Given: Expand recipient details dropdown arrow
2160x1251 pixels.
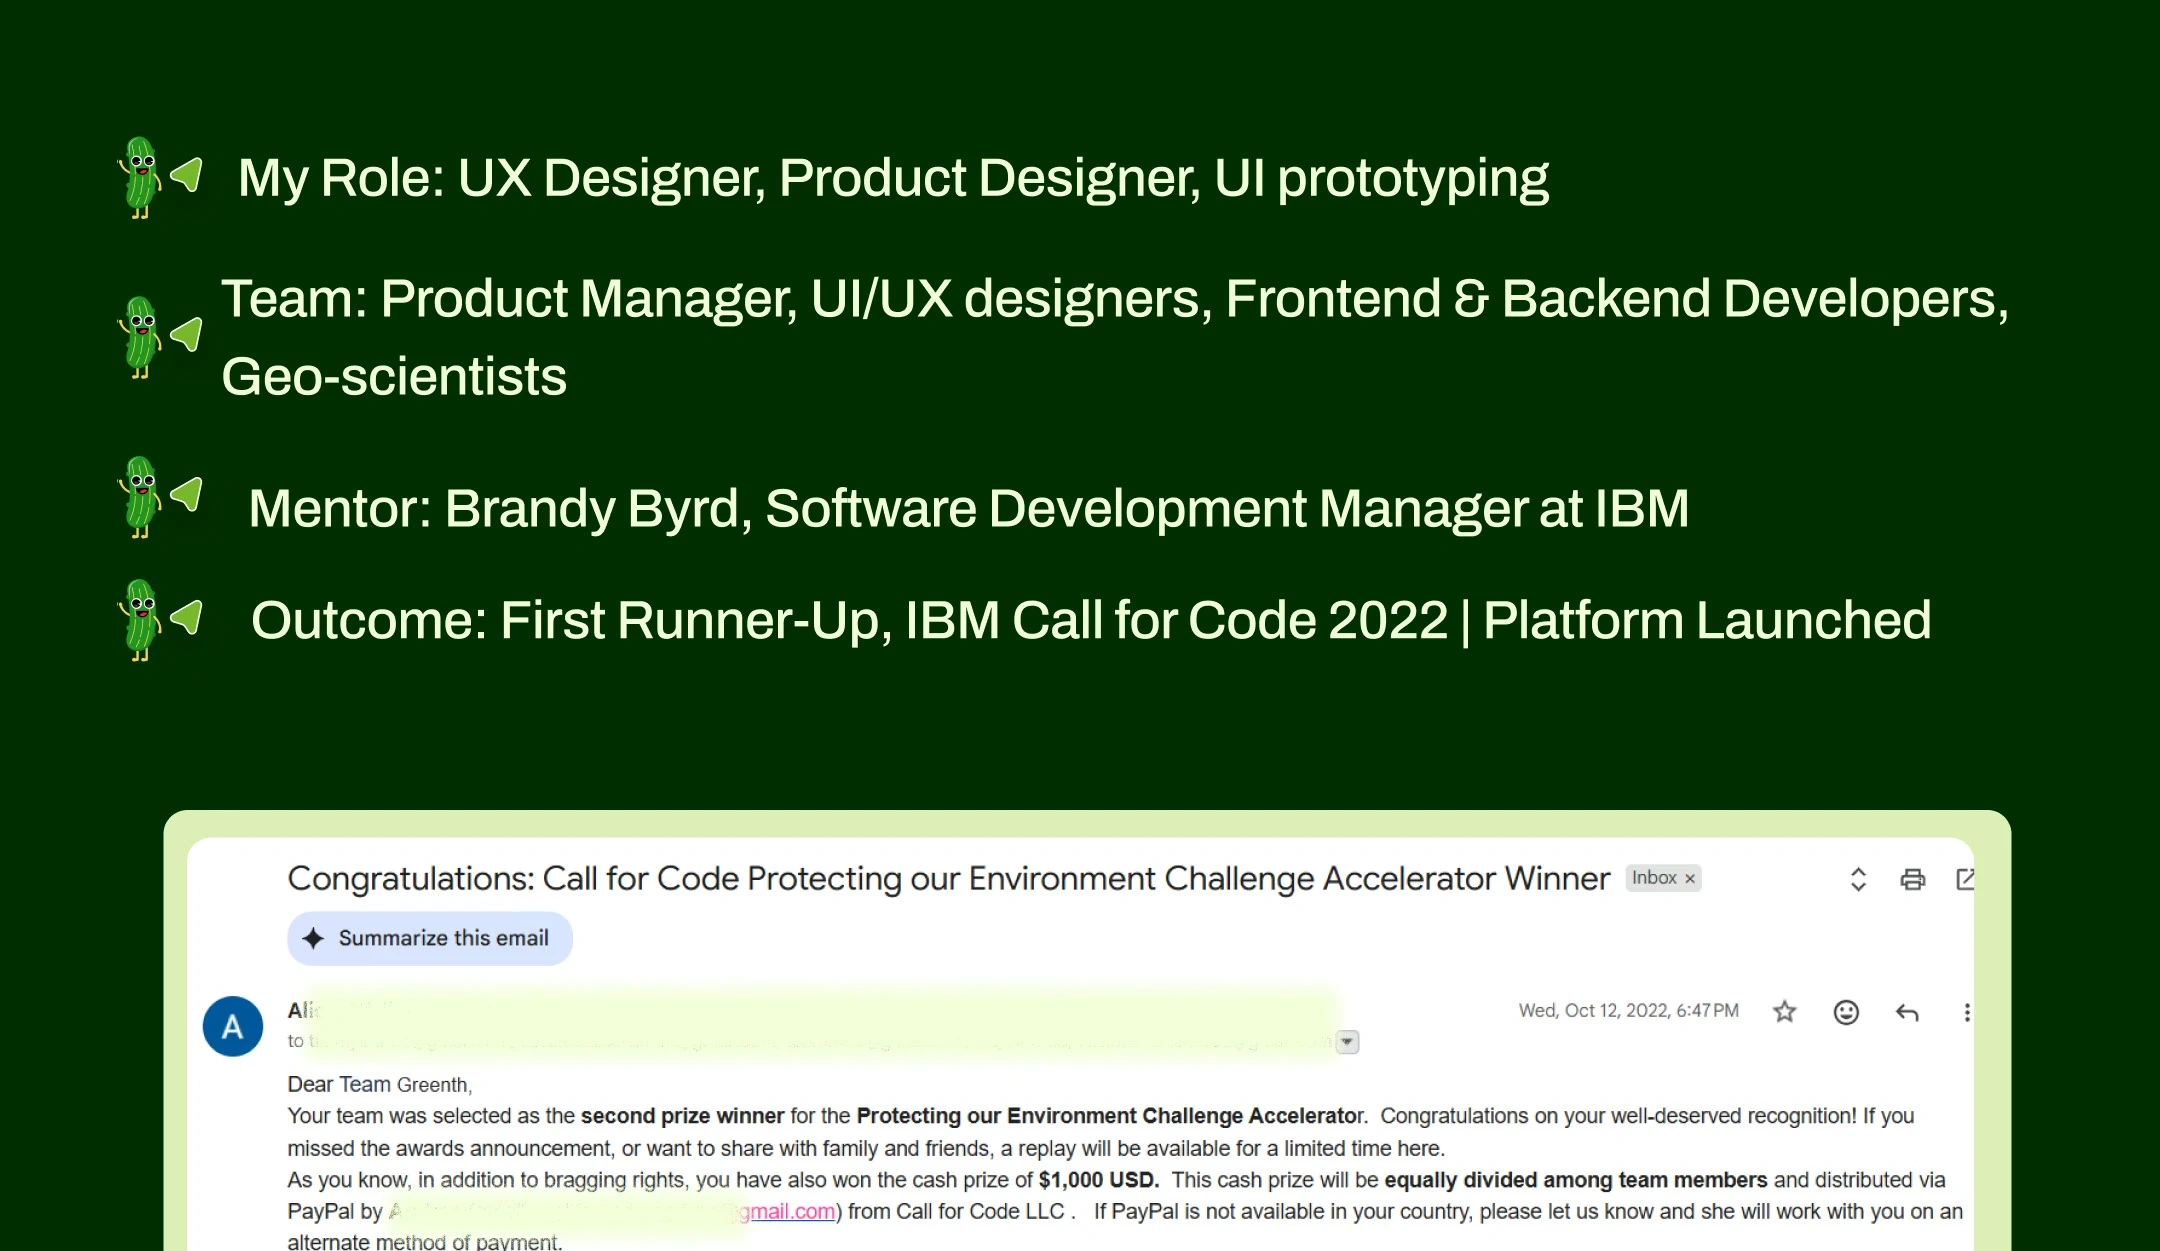Looking at the screenshot, I should coord(1347,1042).
